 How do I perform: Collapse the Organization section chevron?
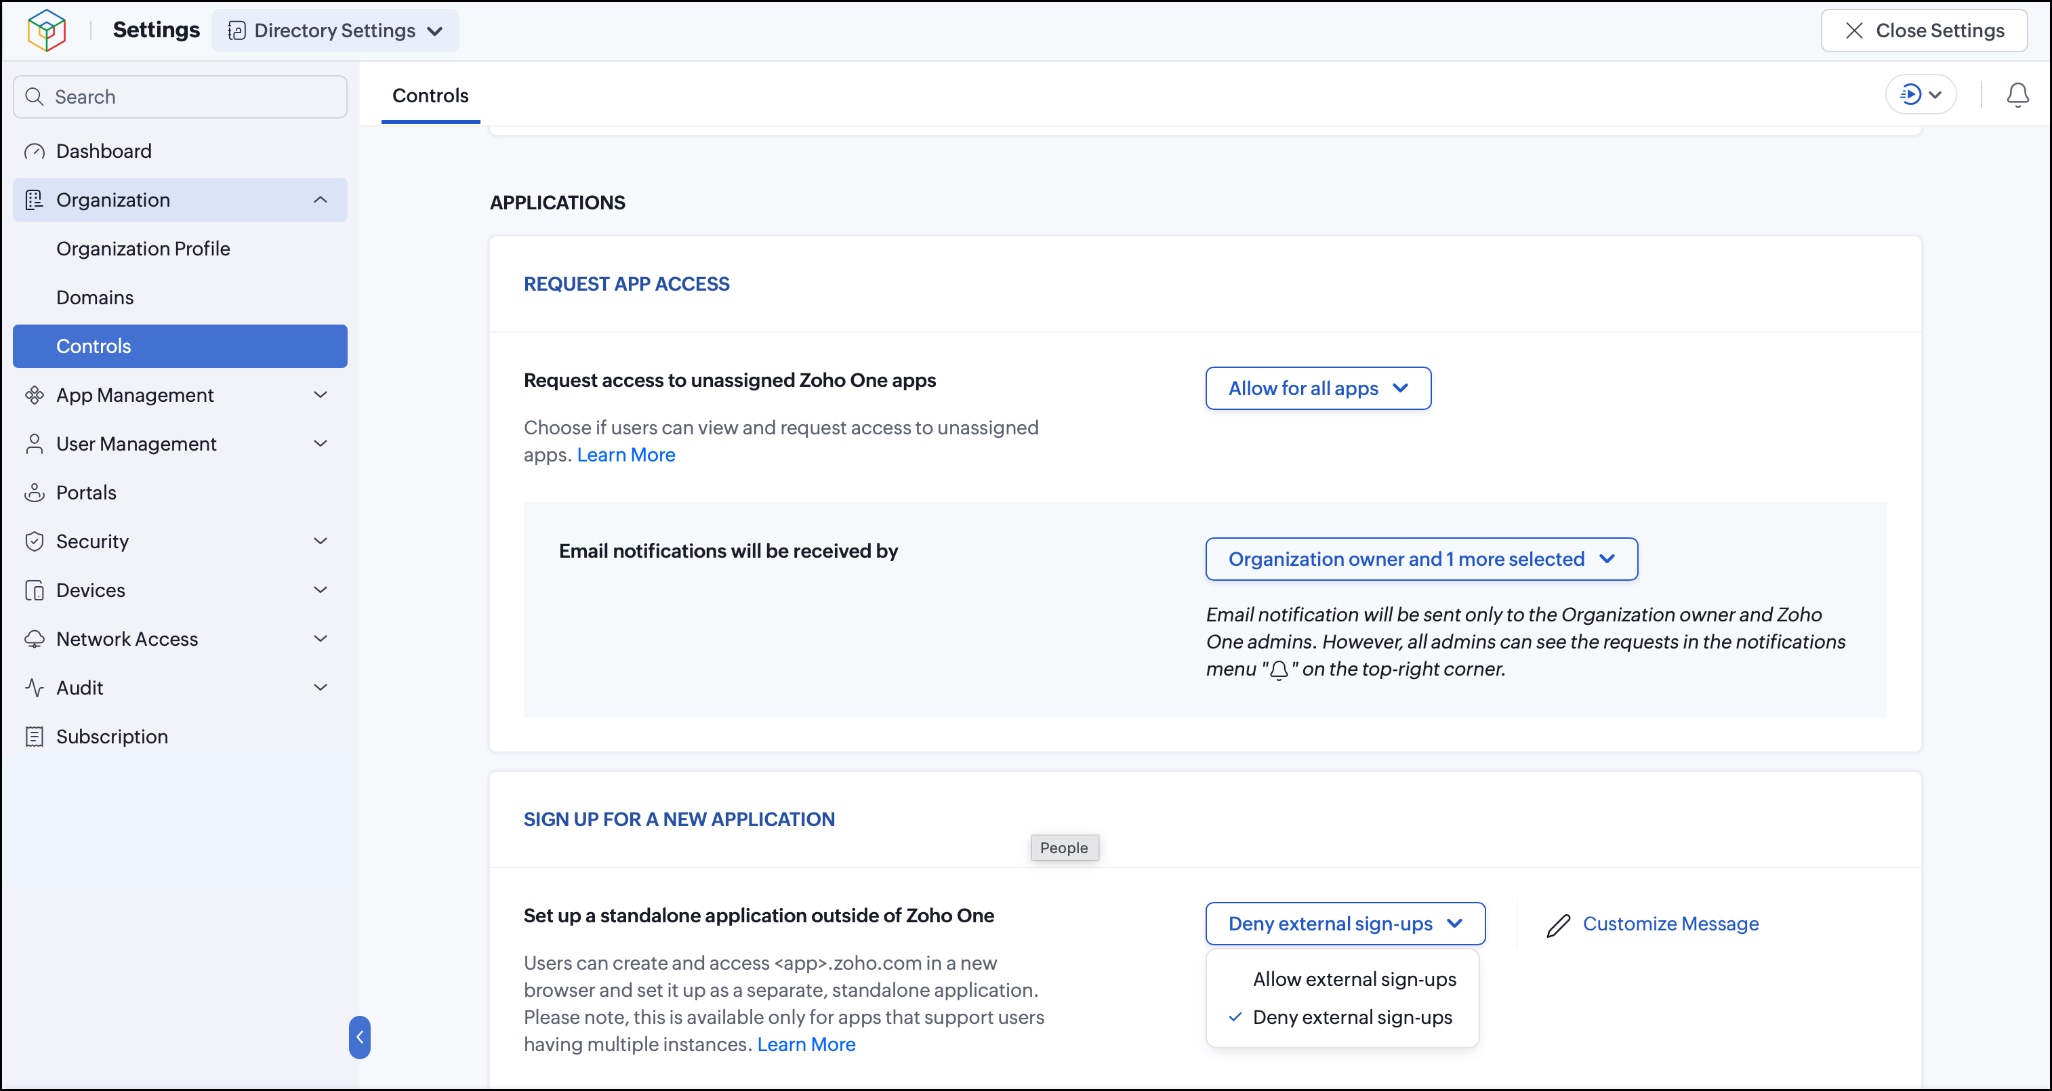320,200
